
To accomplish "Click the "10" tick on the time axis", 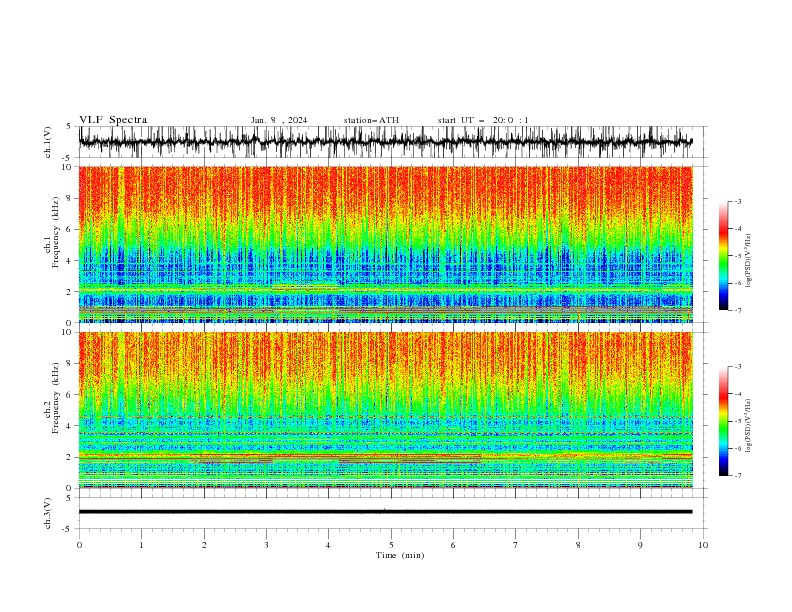I will (703, 545).
